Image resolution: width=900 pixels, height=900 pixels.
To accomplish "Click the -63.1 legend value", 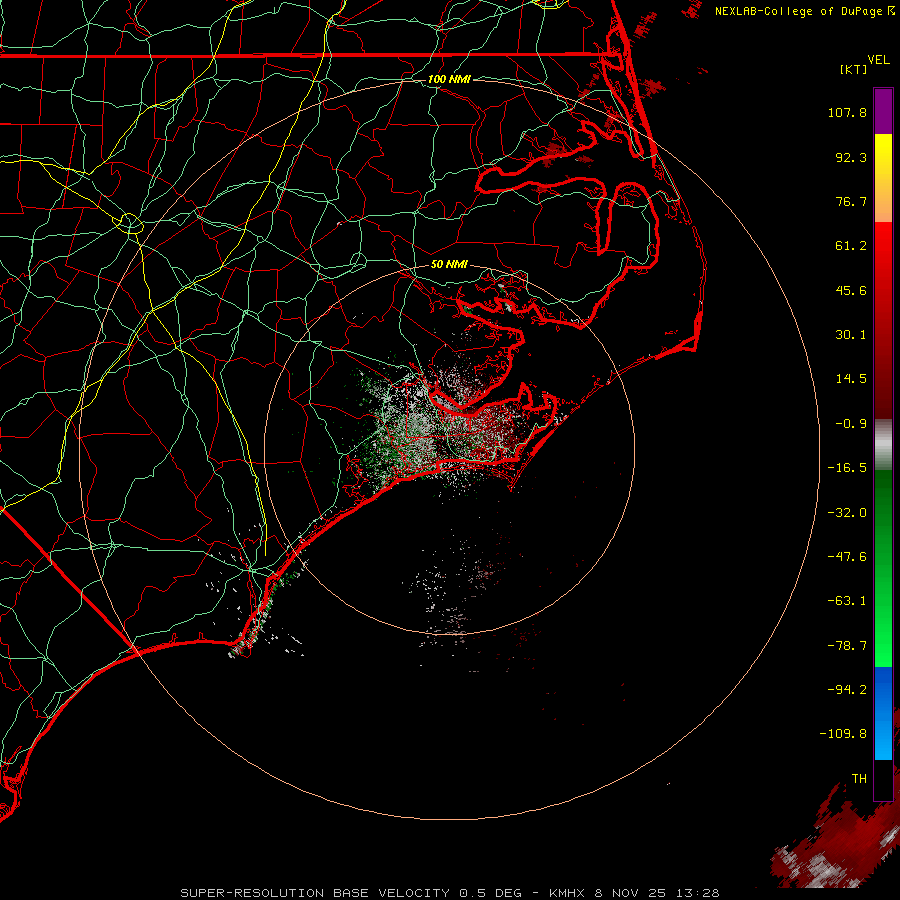I will (847, 601).
